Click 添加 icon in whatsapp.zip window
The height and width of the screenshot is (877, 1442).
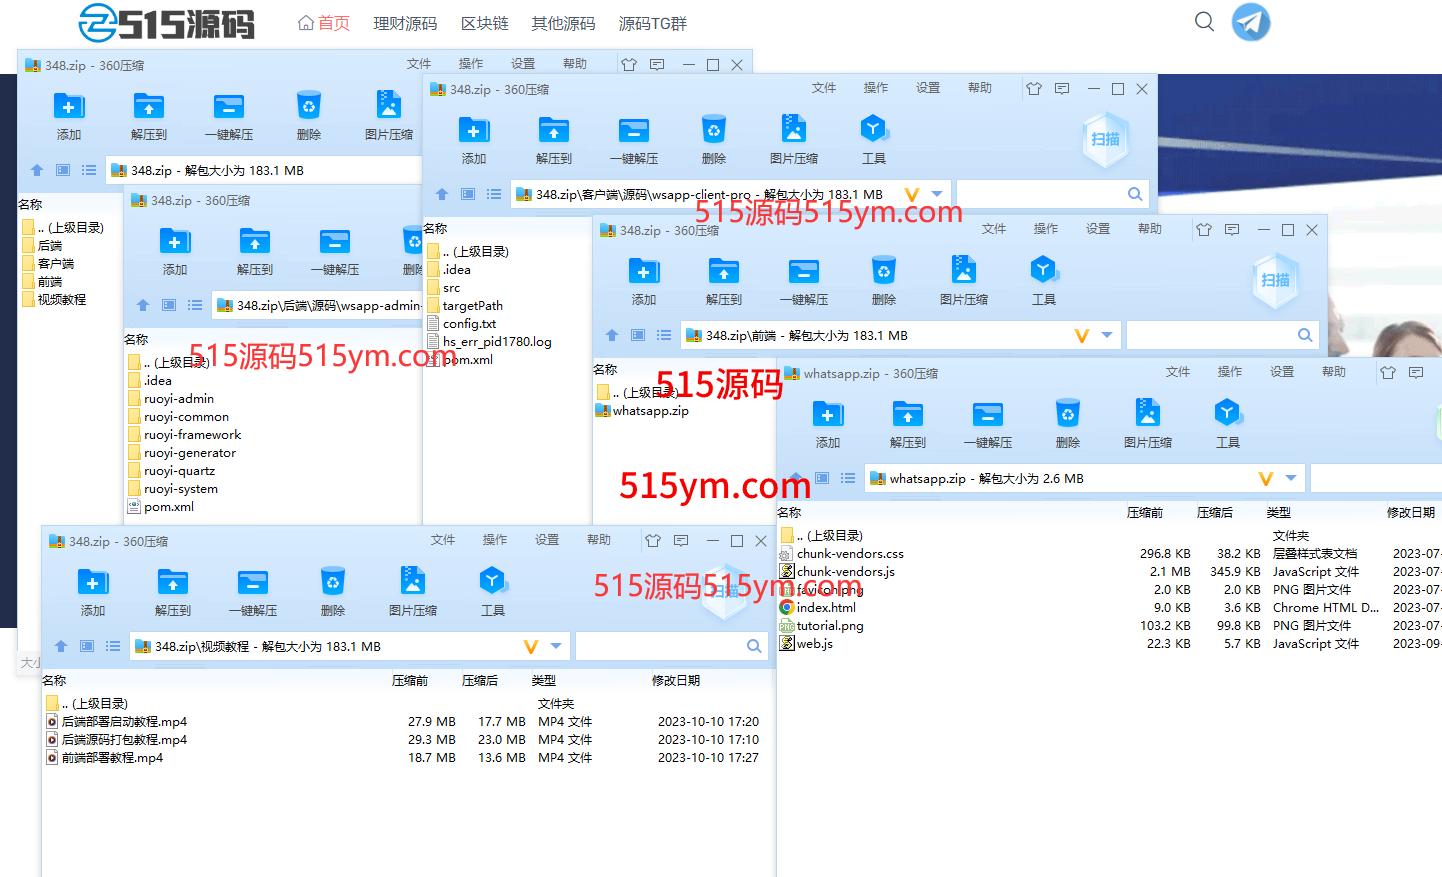[x=827, y=414]
